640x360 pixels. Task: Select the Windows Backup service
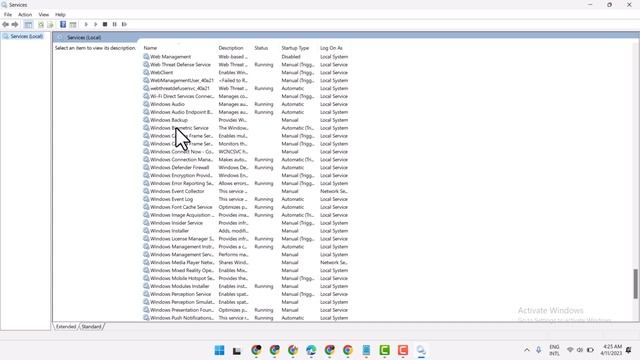(246, 120)
